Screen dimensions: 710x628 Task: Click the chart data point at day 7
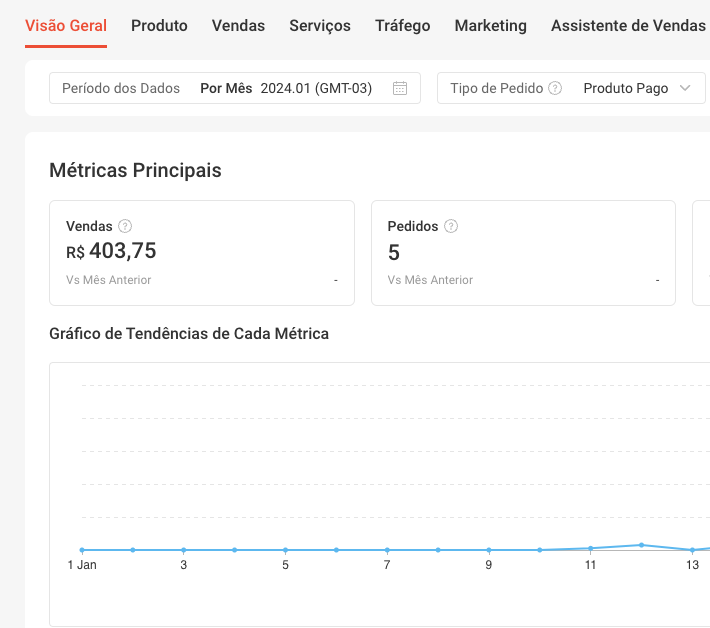(387, 550)
